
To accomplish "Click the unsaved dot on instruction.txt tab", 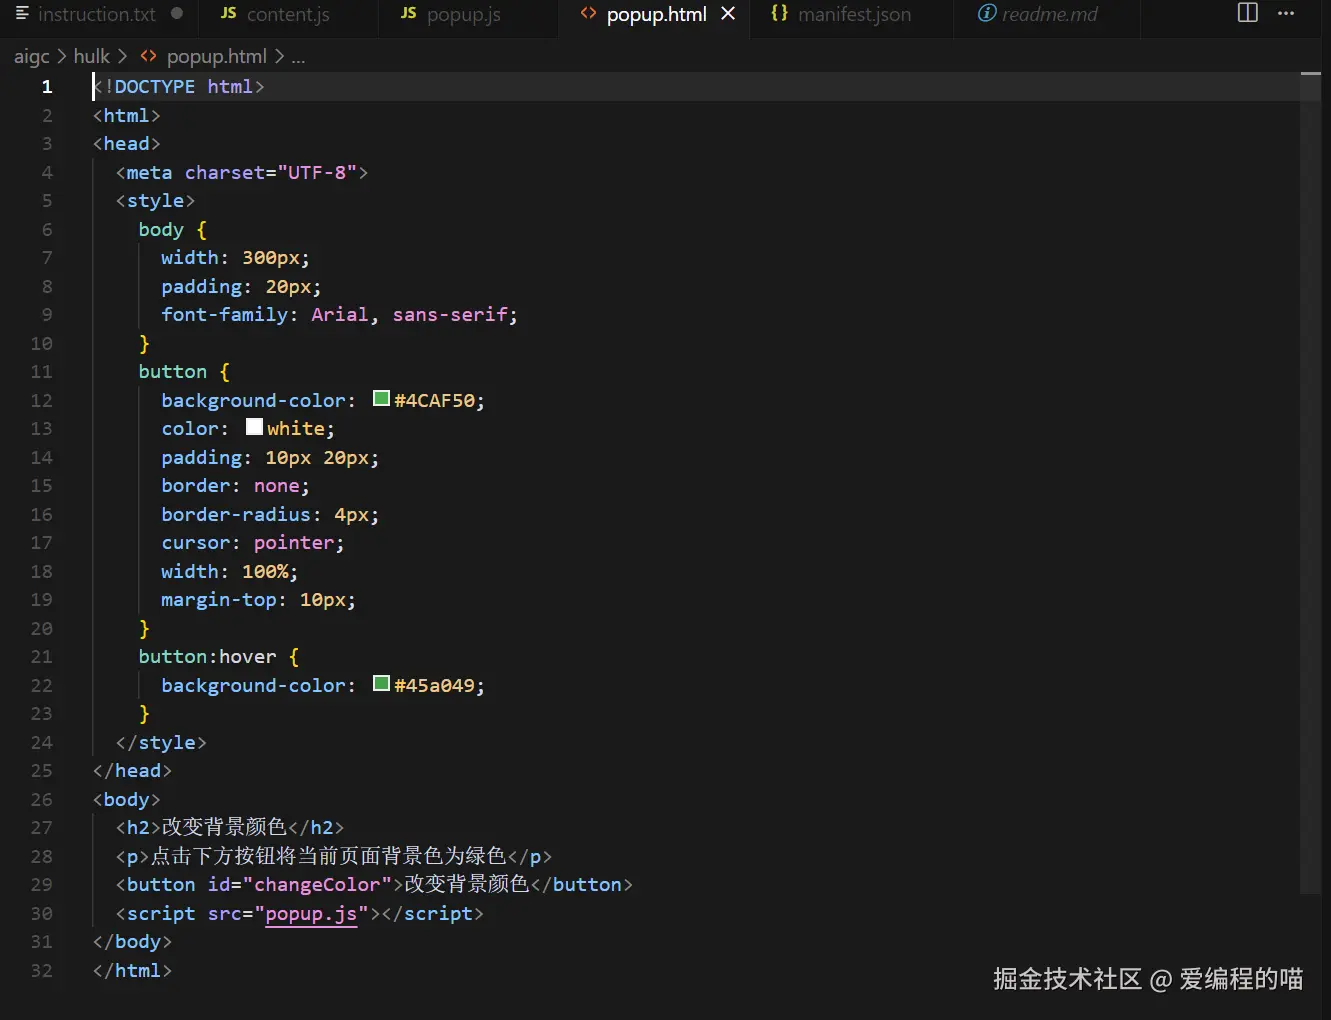I will click(177, 14).
